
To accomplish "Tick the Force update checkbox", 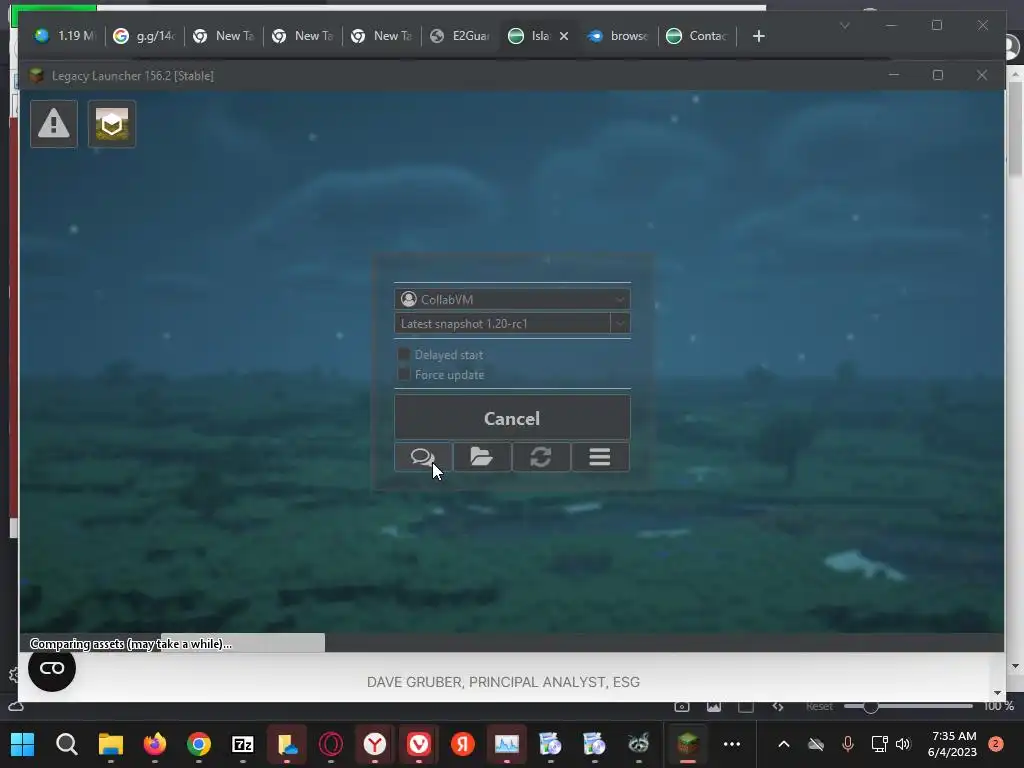I will pos(404,374).
